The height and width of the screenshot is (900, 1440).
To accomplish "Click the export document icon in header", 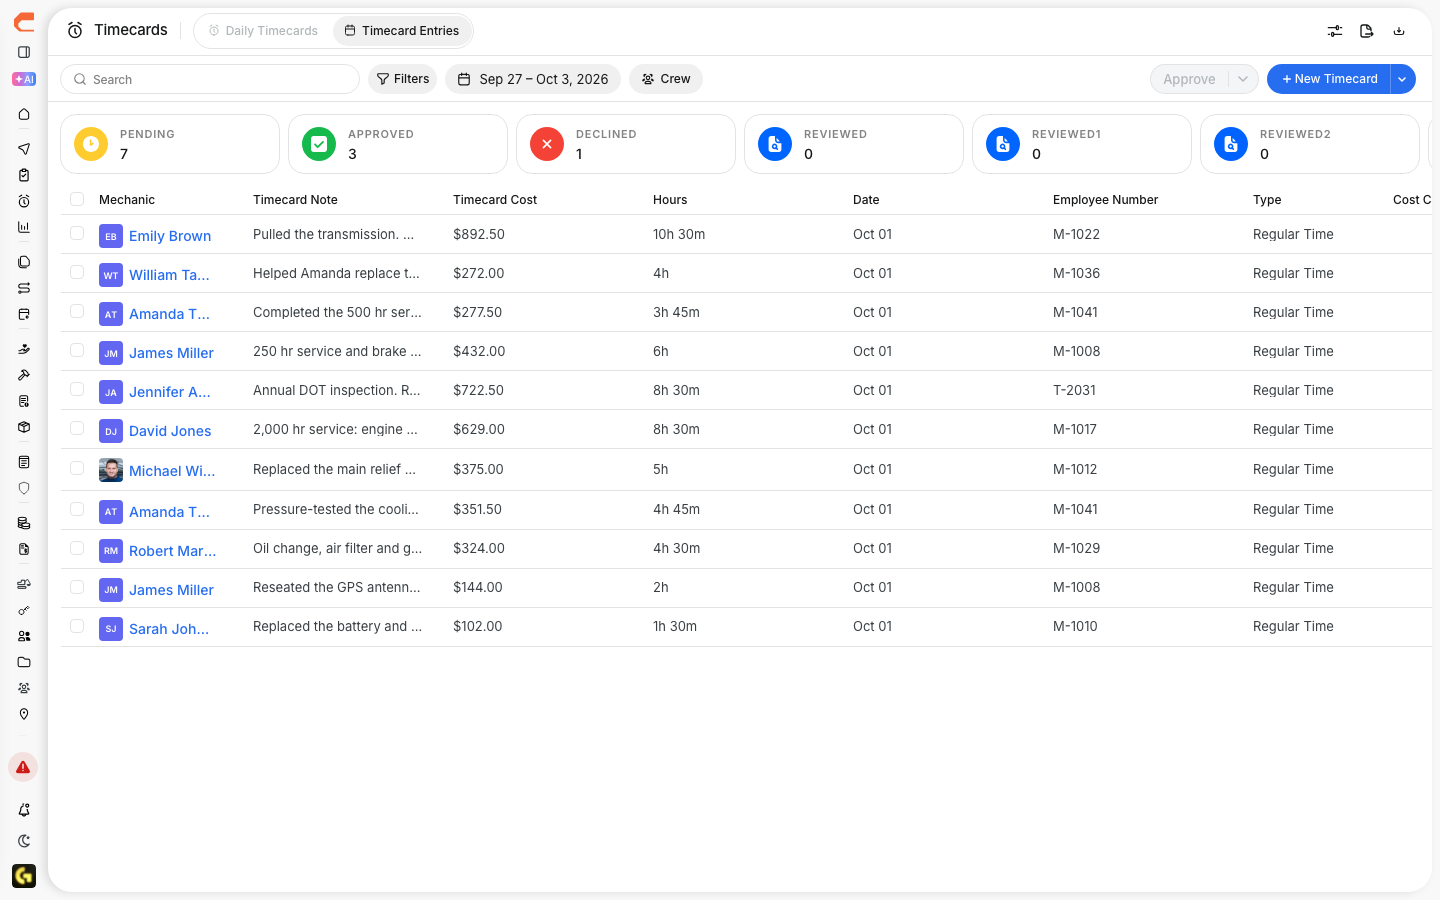I will (1367, 31).
